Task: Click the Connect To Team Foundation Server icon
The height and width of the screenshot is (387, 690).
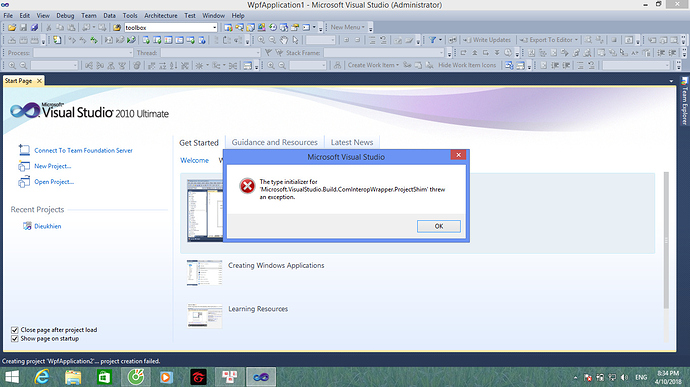Action: 24,150
